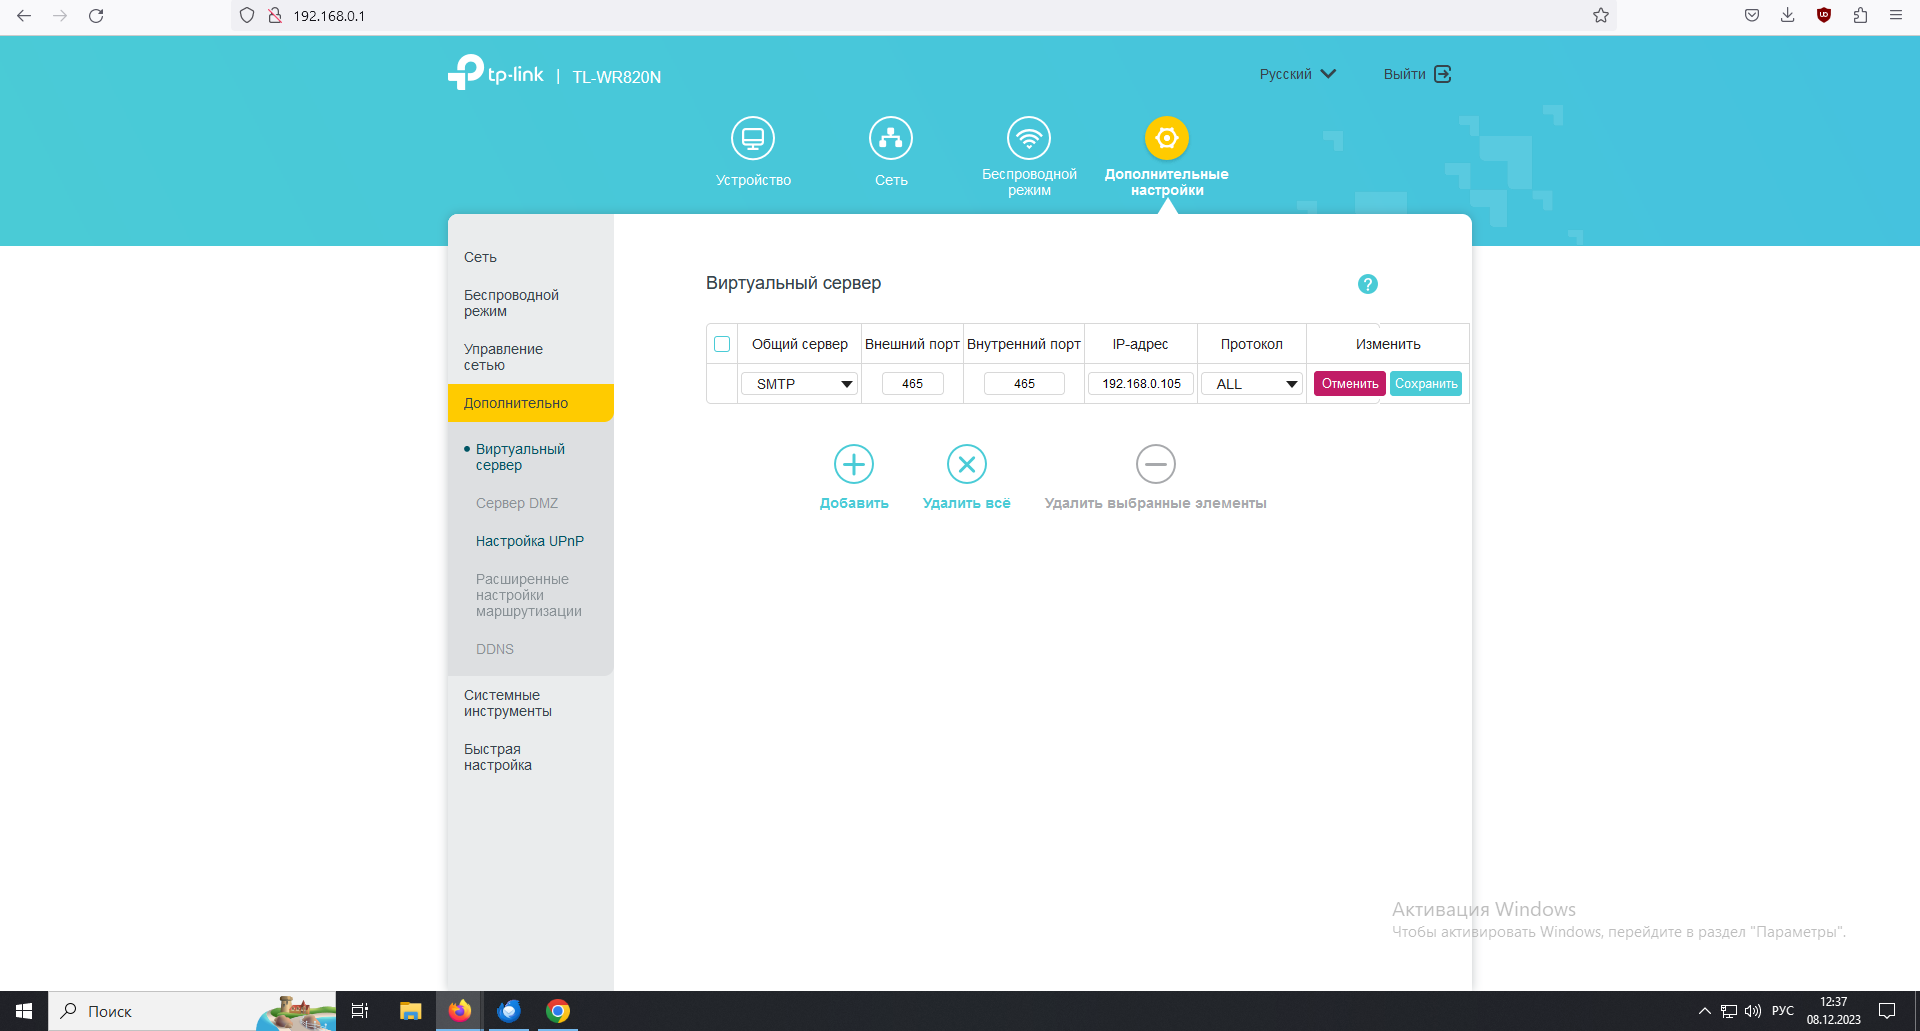Click the Удалить всё cross icon
Viewport: 1920px width, 1031px height.
(x=966, y=464)
